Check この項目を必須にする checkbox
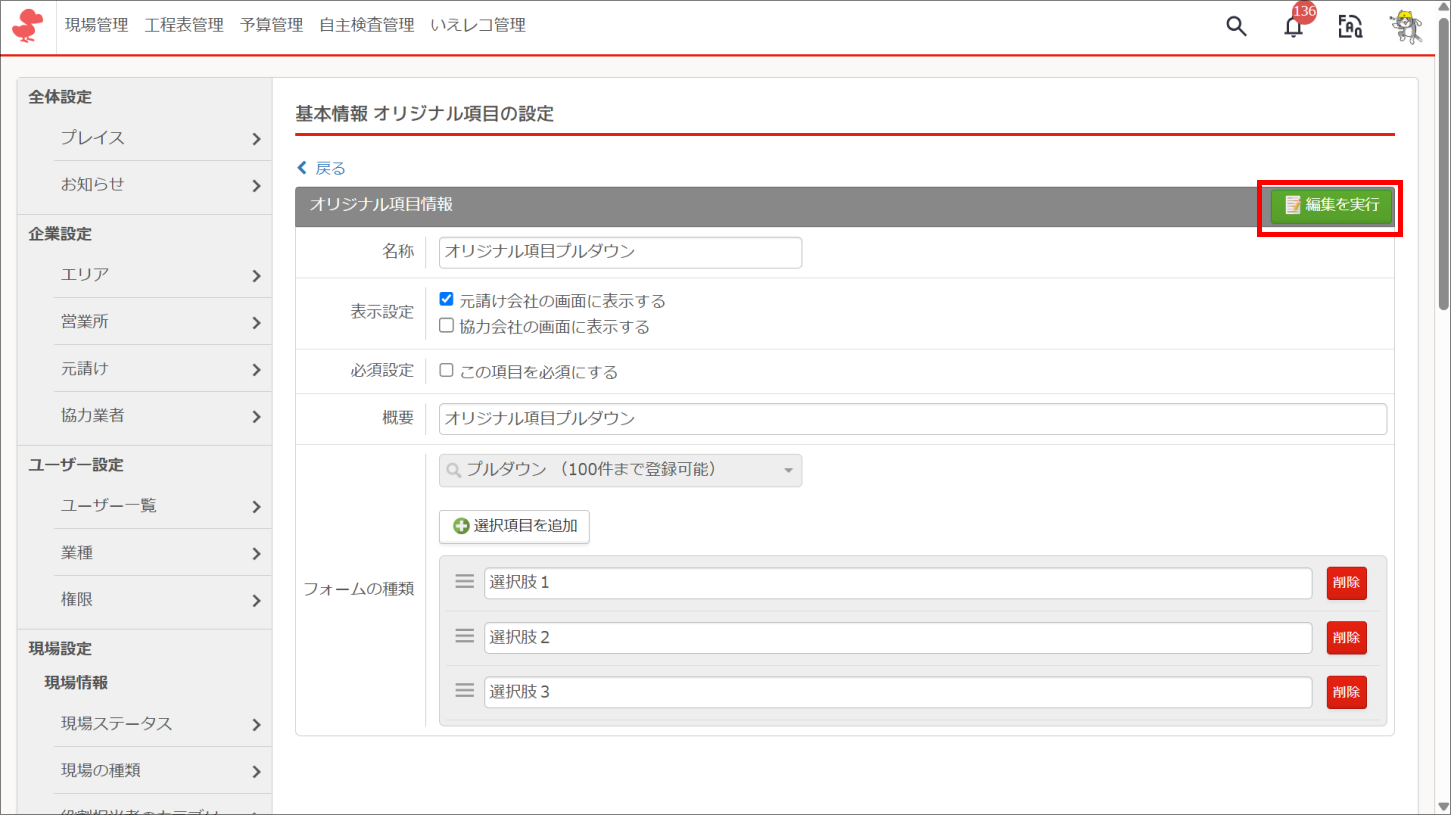This screenshot has width=1451, height=815. 447,371
